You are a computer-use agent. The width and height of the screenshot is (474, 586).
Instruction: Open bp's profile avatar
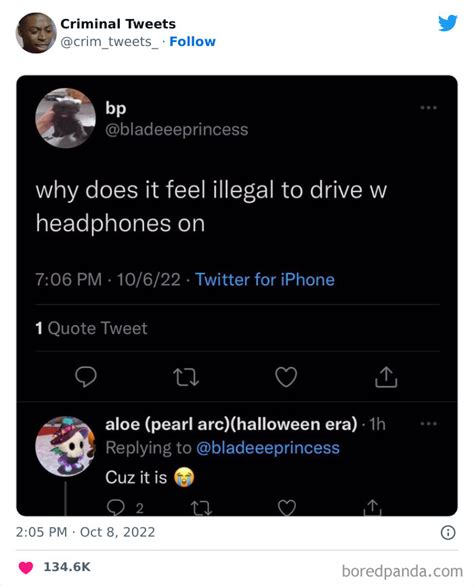(65, 118)
